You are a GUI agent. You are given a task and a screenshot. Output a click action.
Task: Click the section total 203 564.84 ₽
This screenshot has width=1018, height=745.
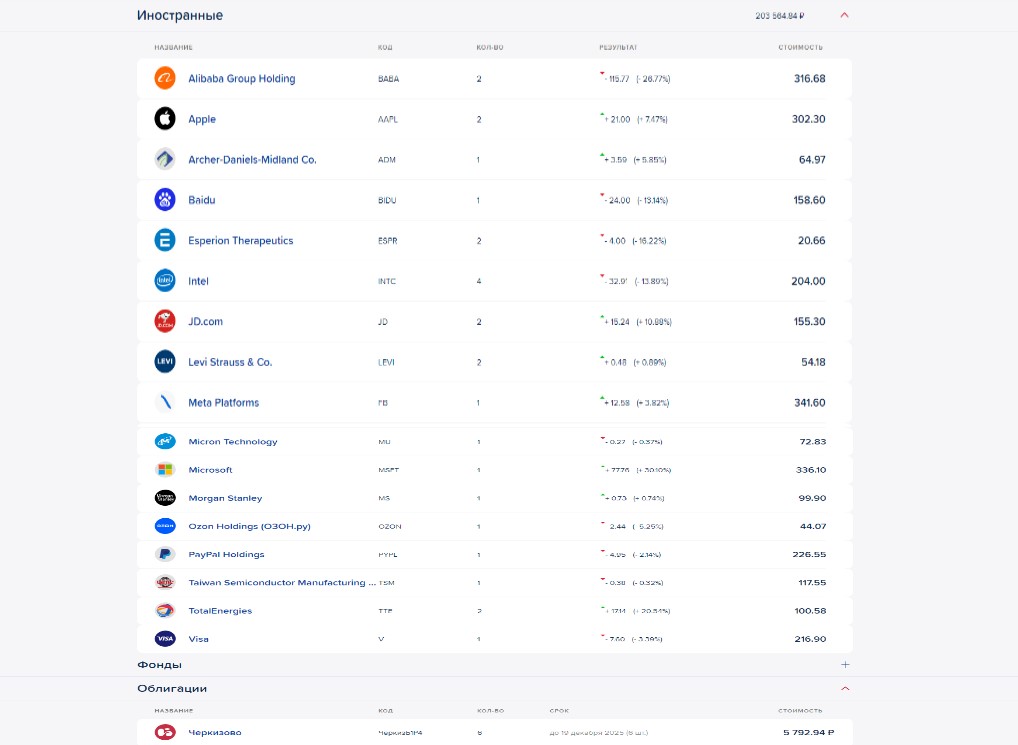click(780, 16)
